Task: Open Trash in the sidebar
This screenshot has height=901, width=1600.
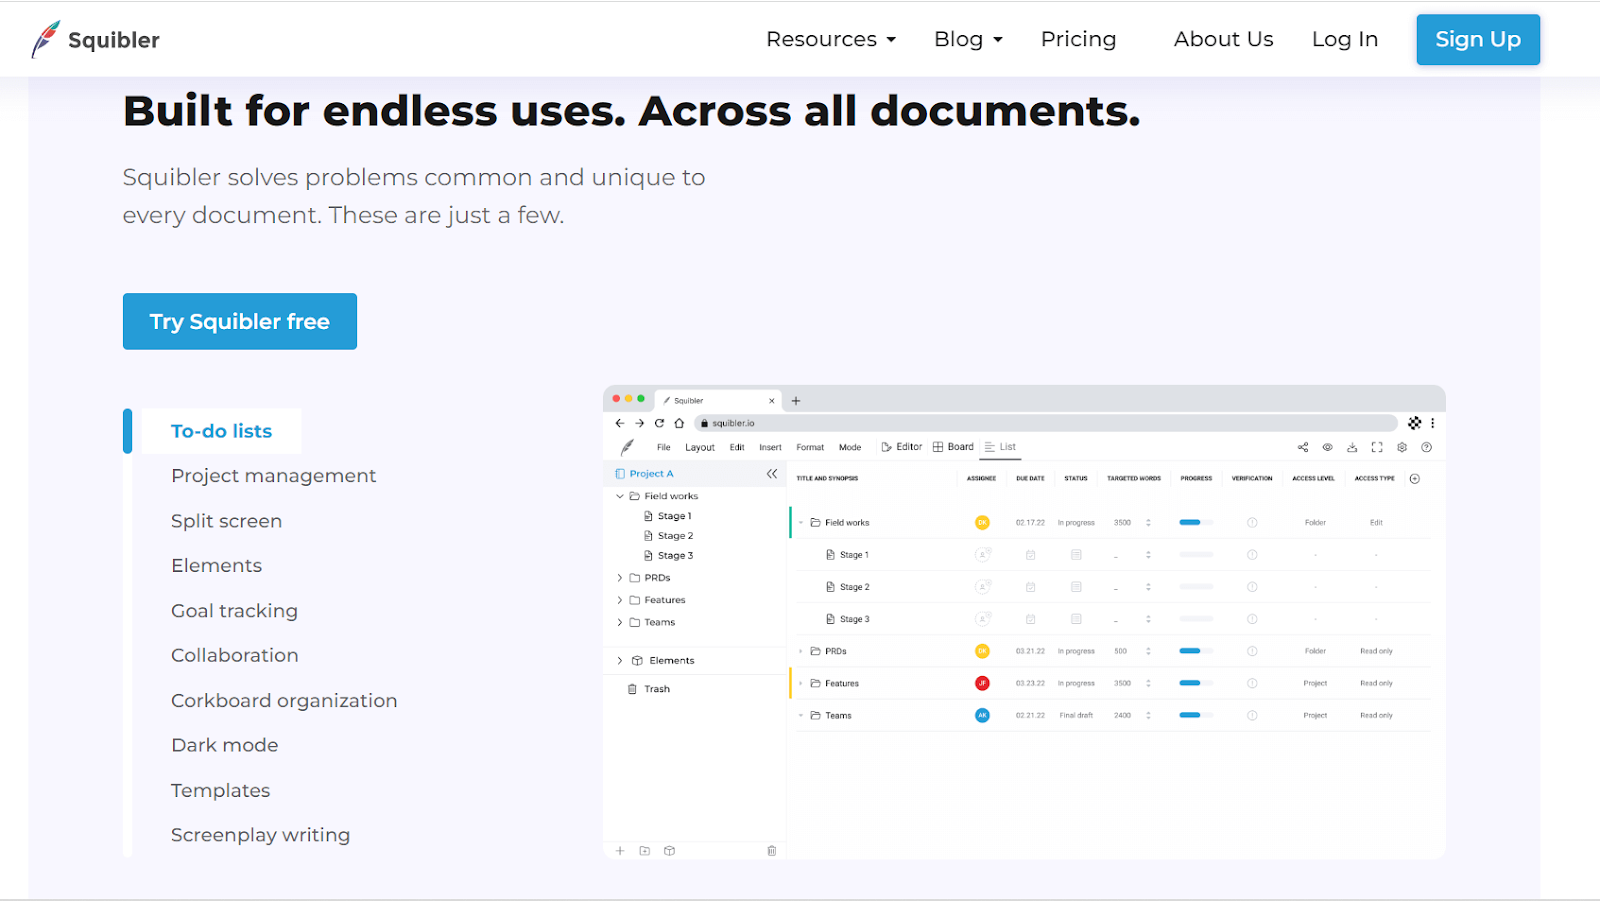Action: pos(649,689)
